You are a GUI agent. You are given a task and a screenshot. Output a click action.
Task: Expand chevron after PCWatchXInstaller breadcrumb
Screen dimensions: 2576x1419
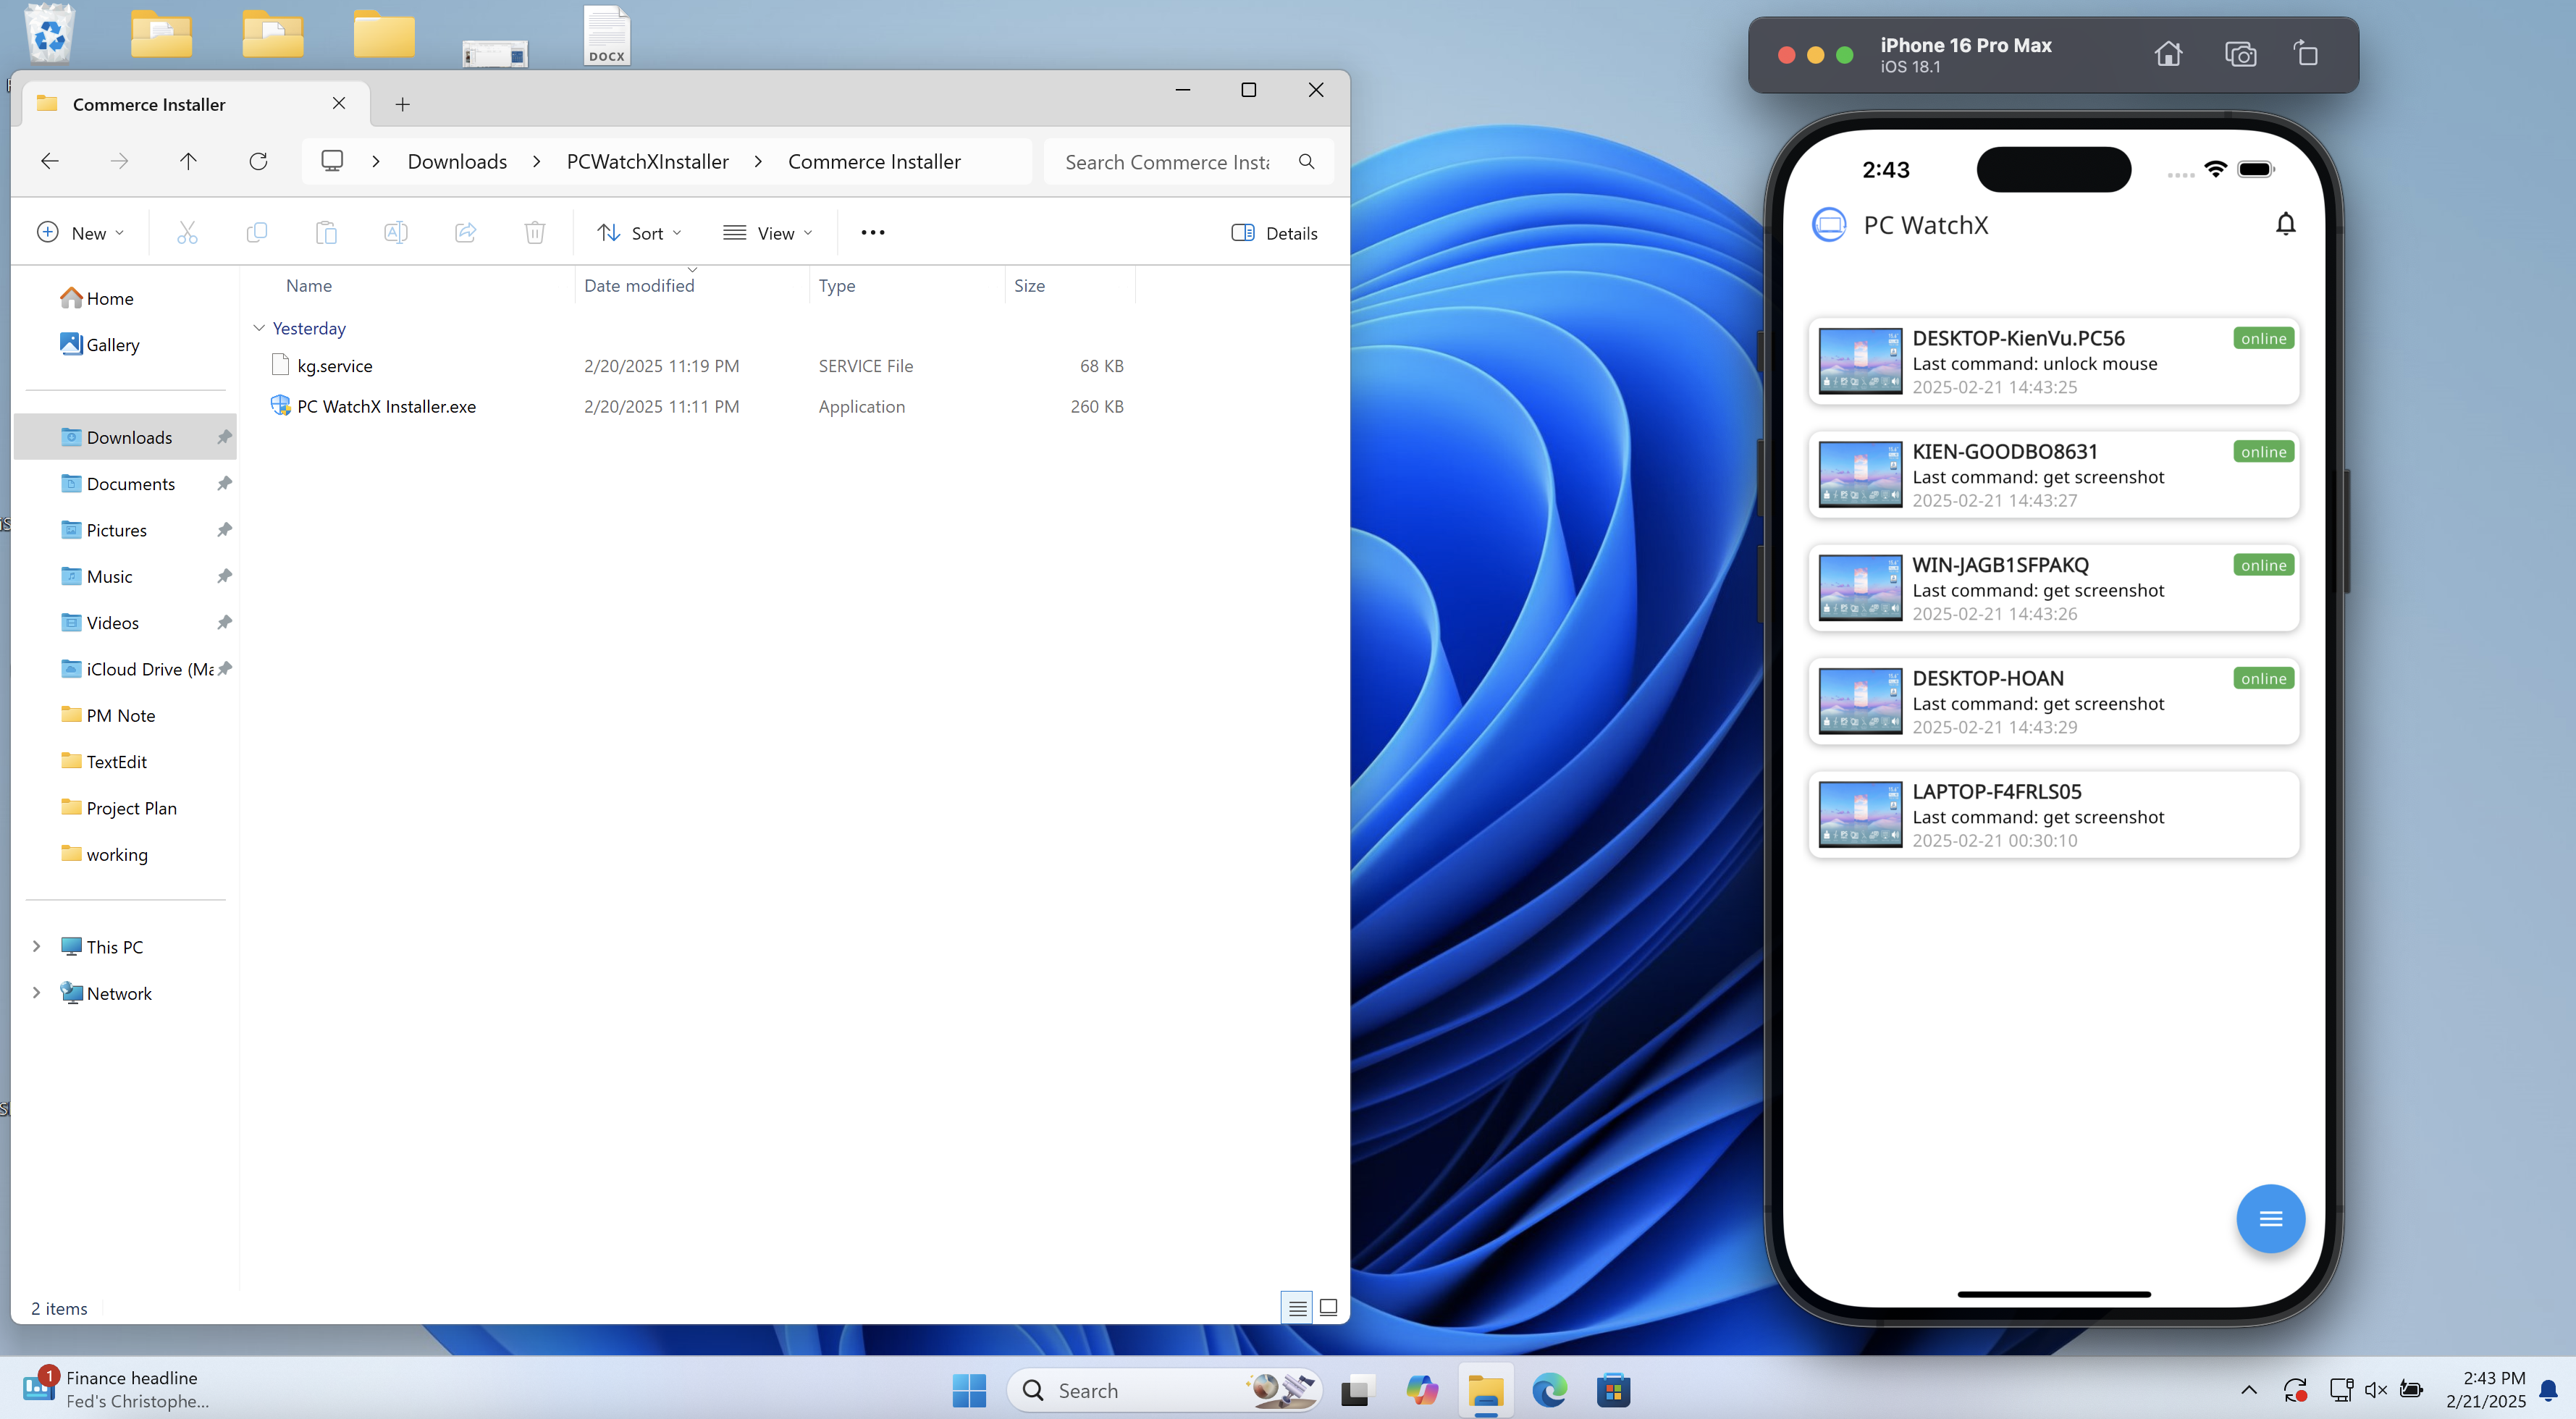pos(758,162)
